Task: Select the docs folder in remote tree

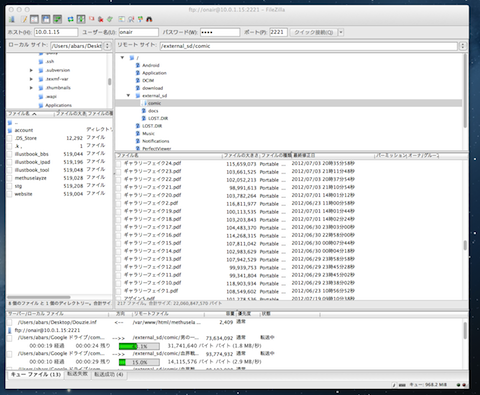Action: [153, 111]
